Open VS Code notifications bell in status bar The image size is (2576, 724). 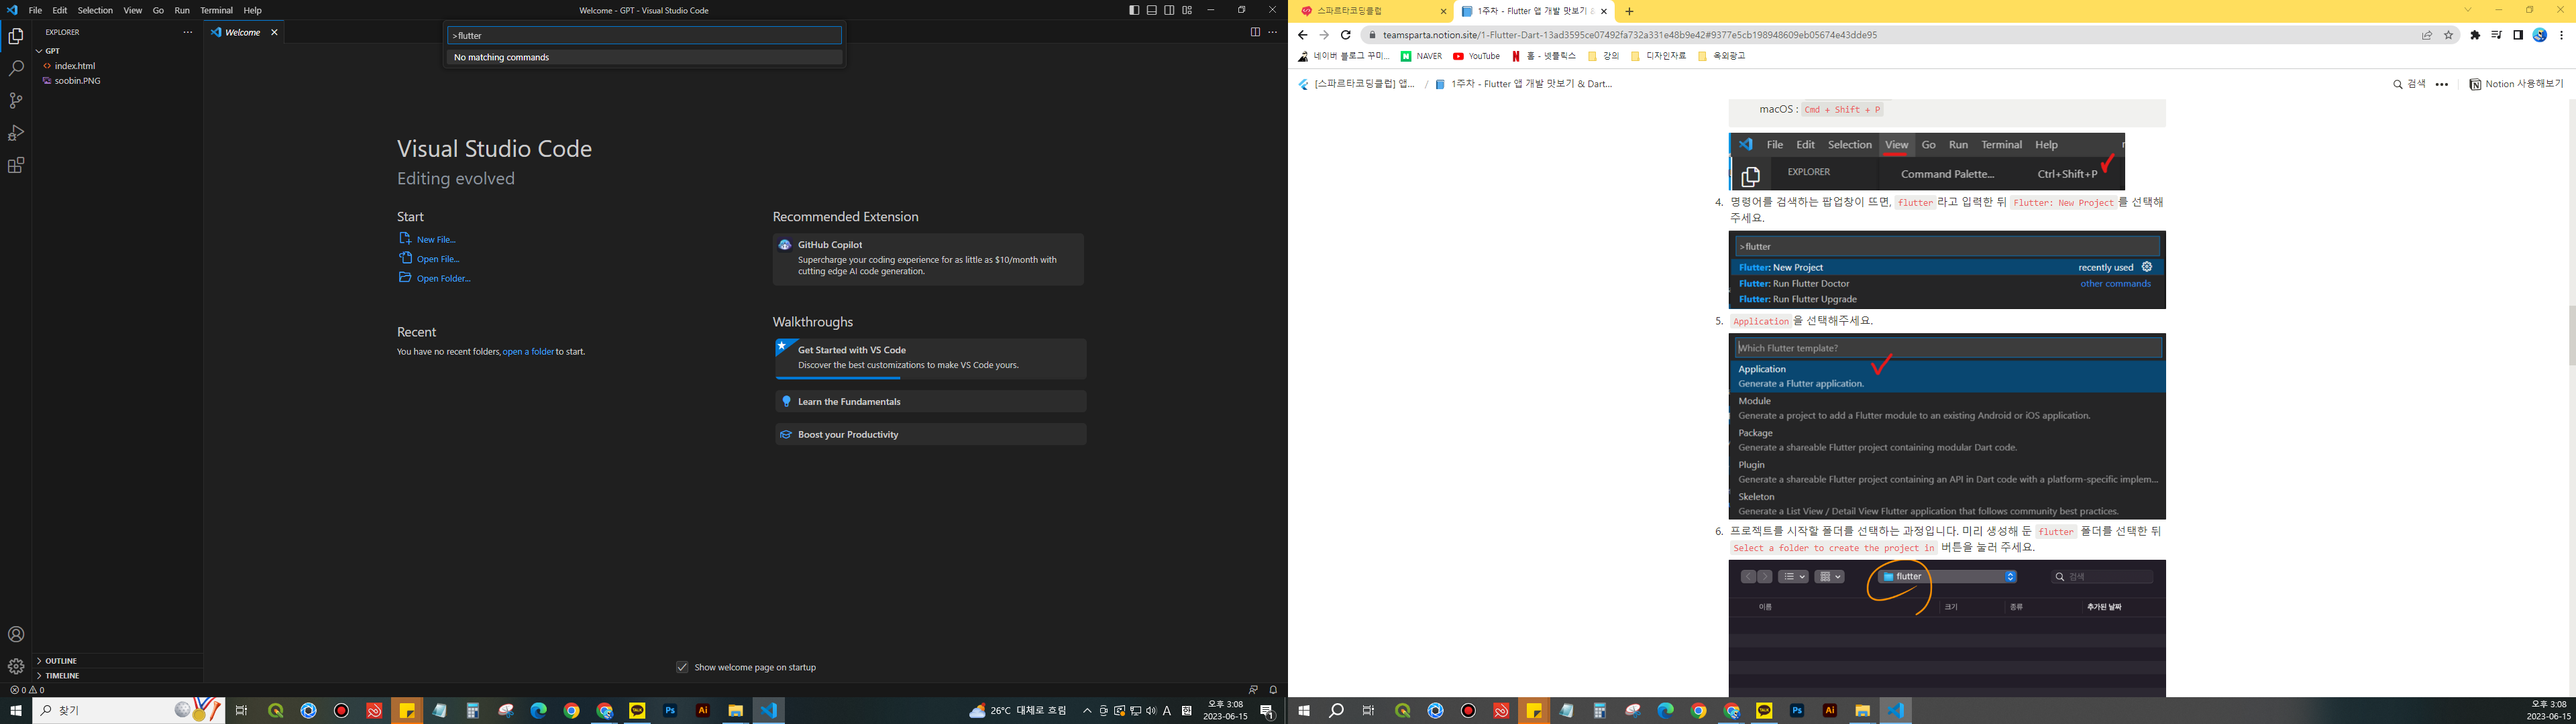(1273, 690)
